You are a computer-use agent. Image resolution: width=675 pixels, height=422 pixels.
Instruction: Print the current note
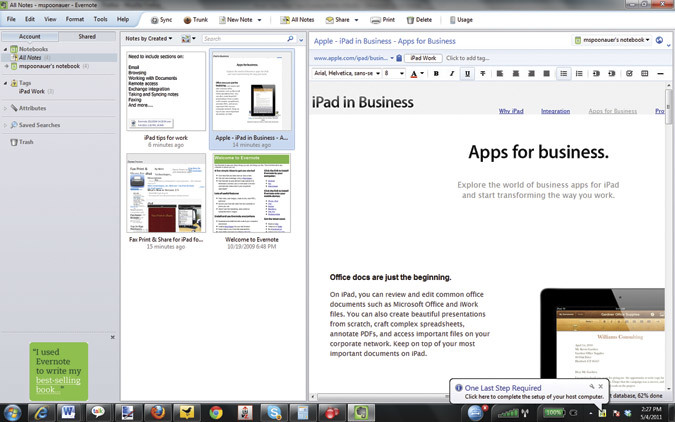coord(383,20)
